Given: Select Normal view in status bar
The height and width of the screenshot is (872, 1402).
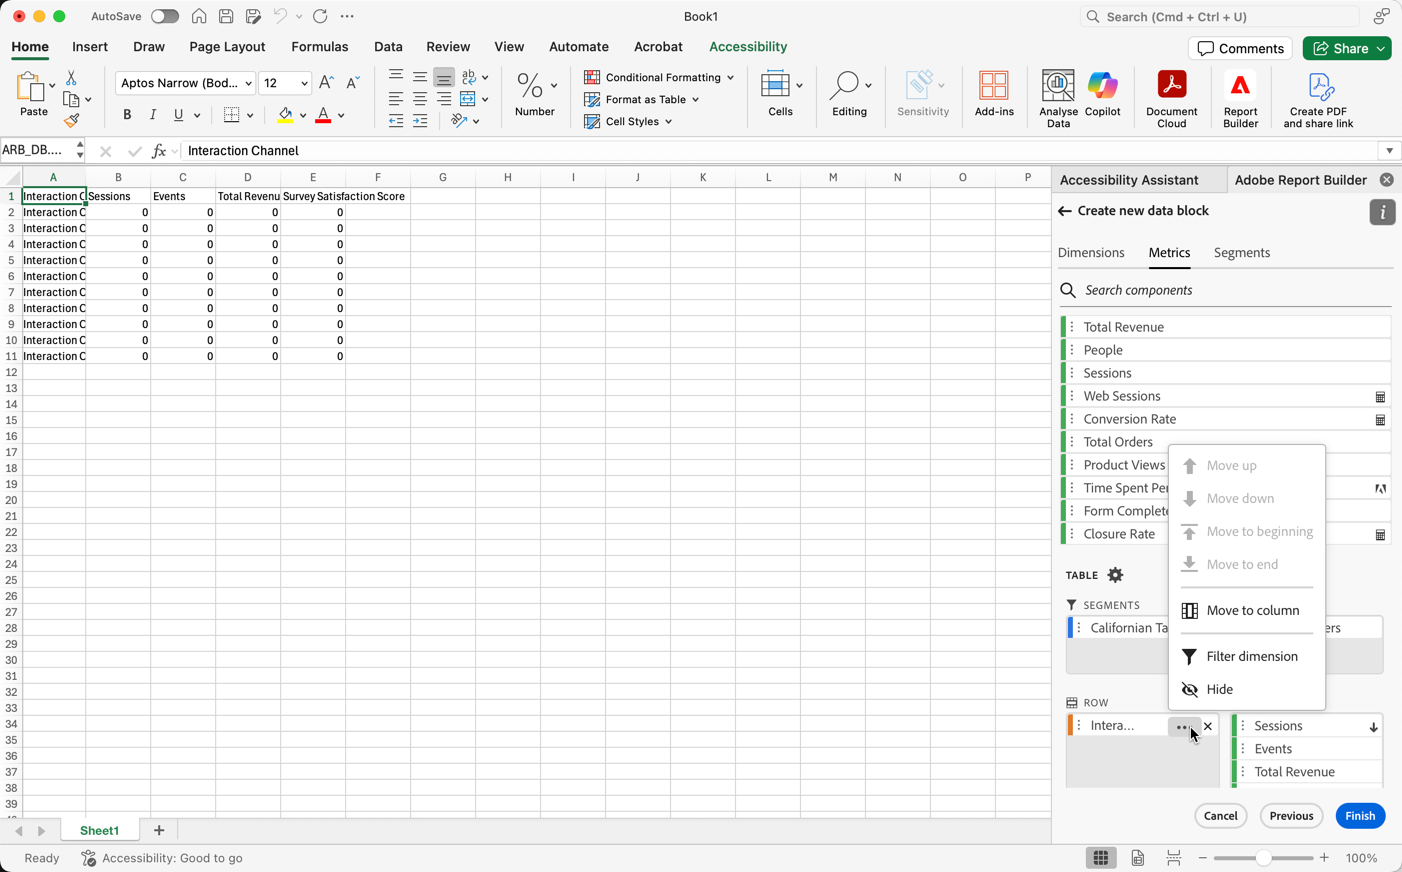Looking at the screenshot, I should point(1100,858).
